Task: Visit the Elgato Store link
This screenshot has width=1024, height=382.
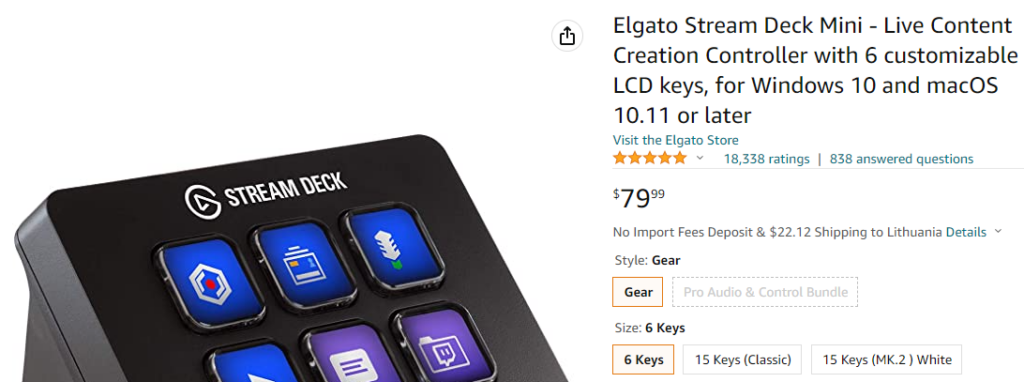Action: [675, 140]
